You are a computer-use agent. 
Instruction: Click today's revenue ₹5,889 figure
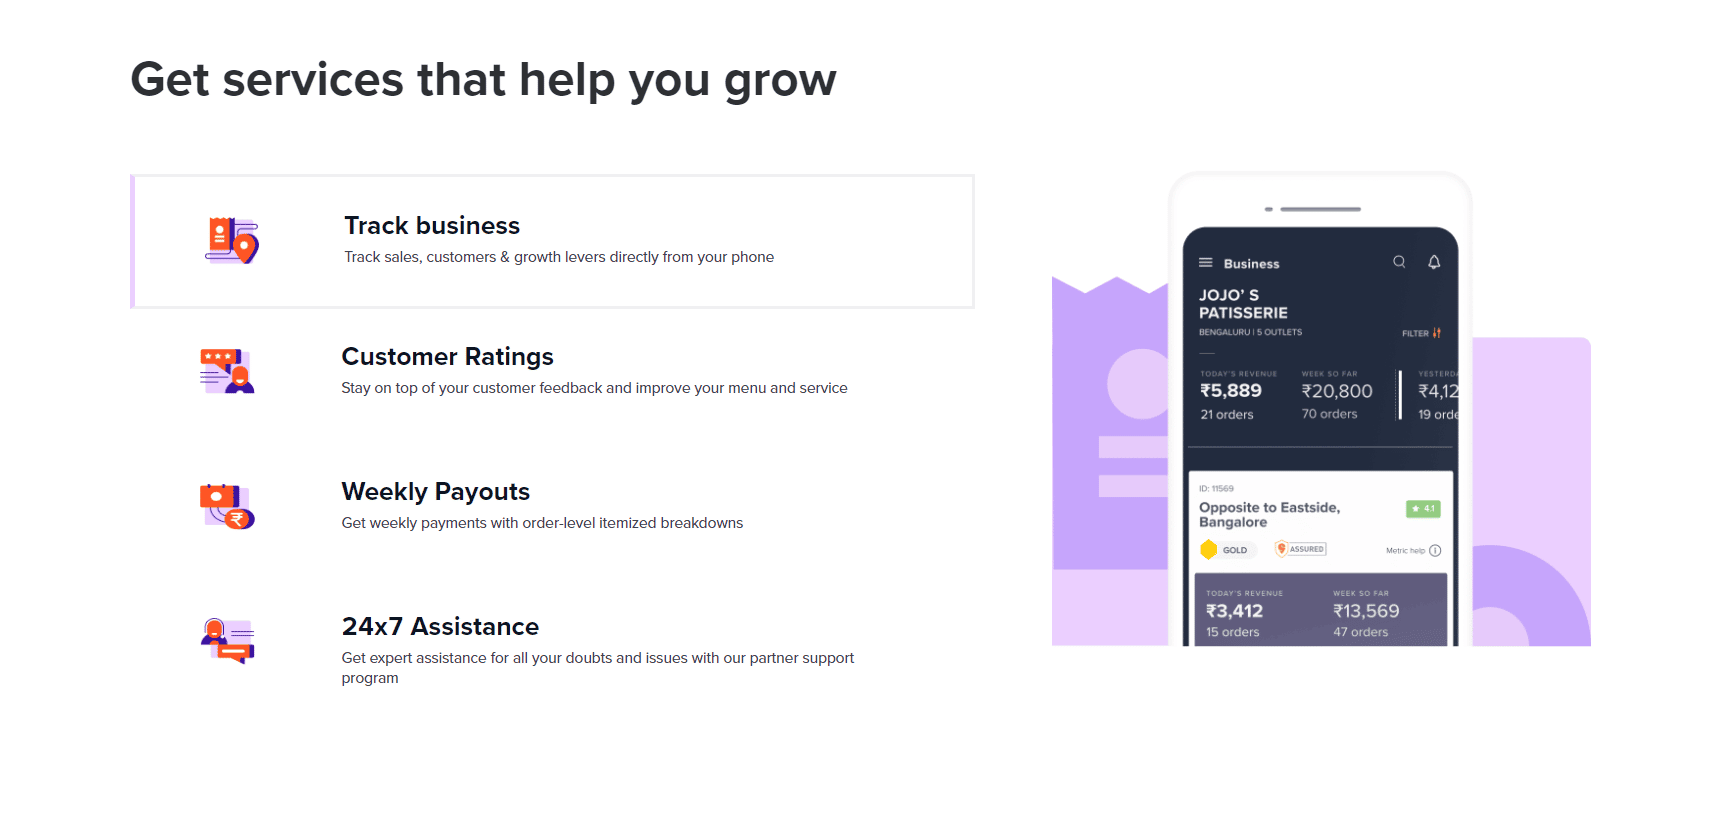point(1231,391)
